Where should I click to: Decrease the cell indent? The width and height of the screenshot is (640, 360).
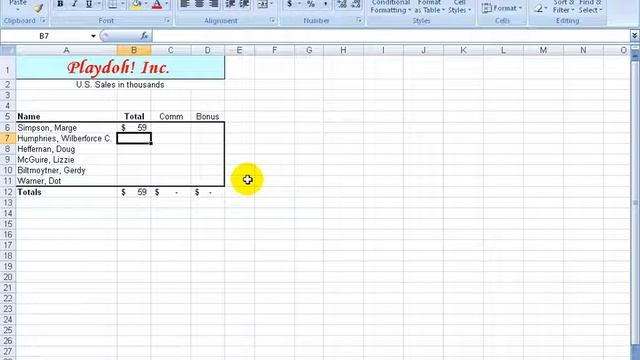point(230,4)
